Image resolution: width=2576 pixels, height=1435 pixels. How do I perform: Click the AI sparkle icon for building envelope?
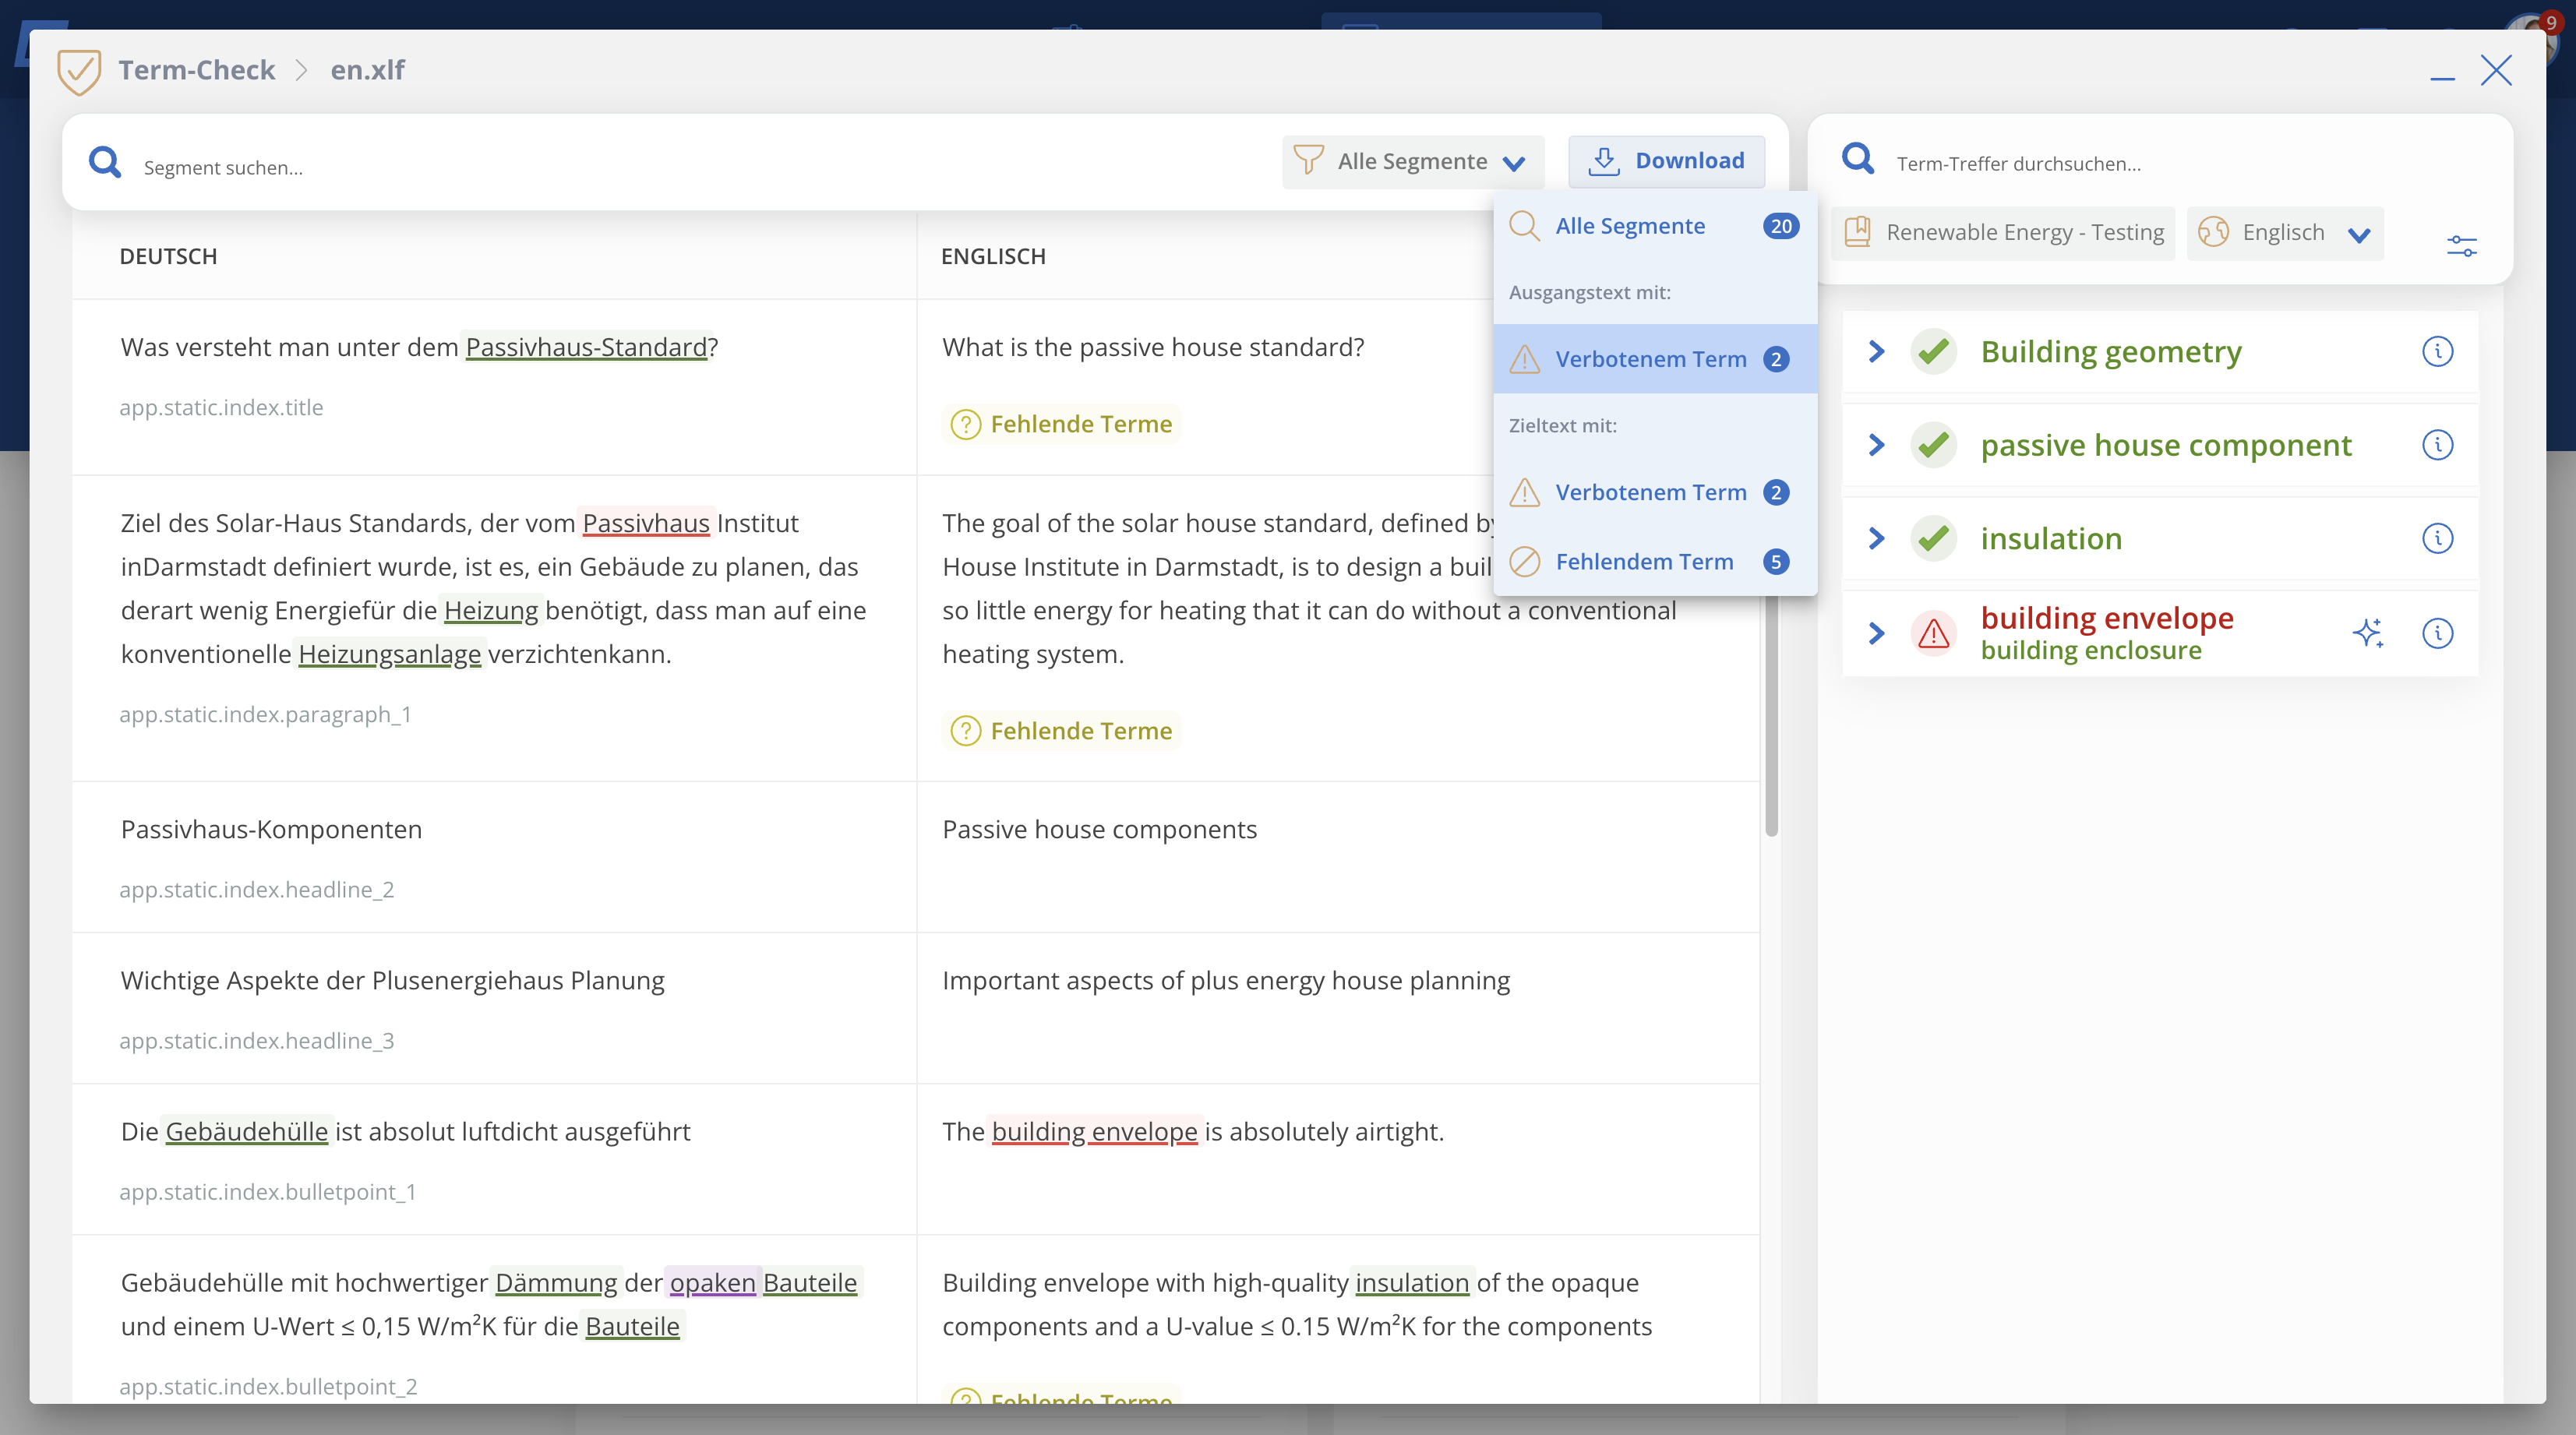(x=2368, y=633)
